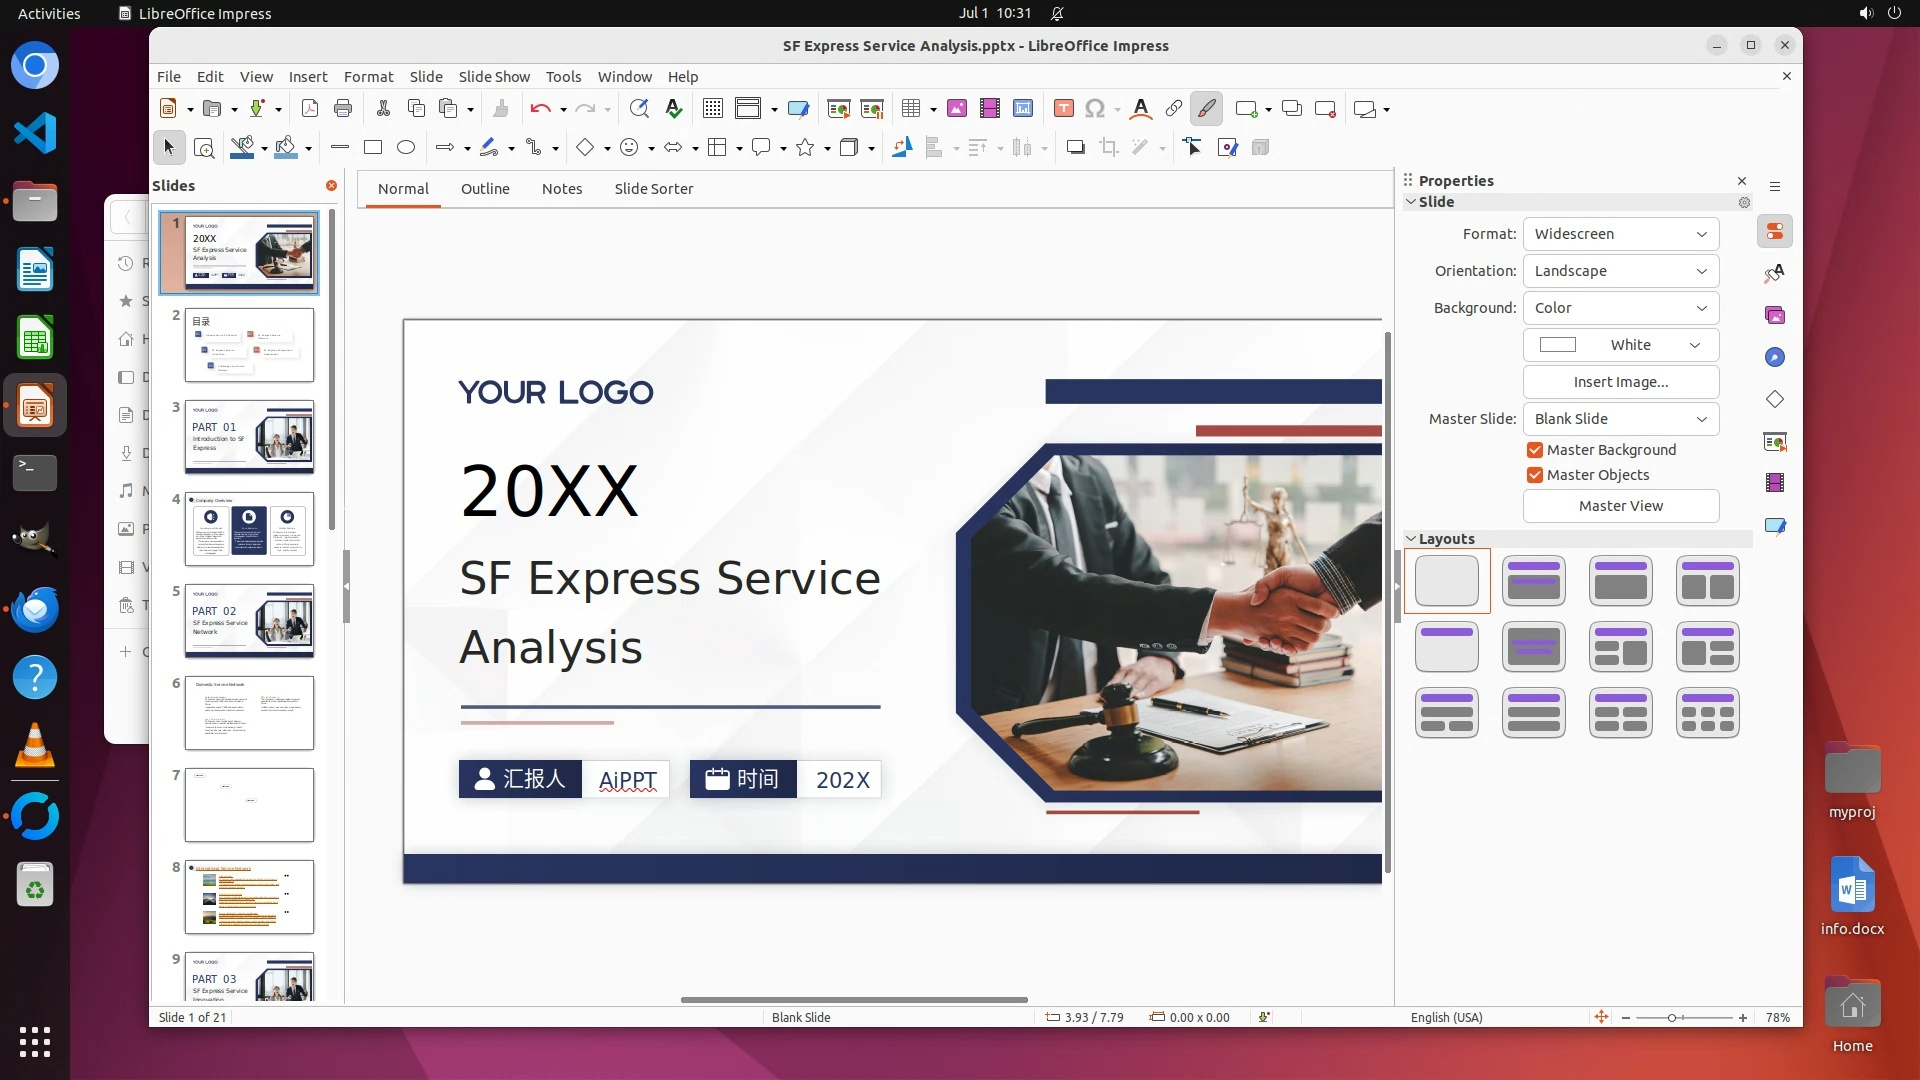Click the Display Grid icon
The width and height of the screenshot is (1920, 1080).
712,109
